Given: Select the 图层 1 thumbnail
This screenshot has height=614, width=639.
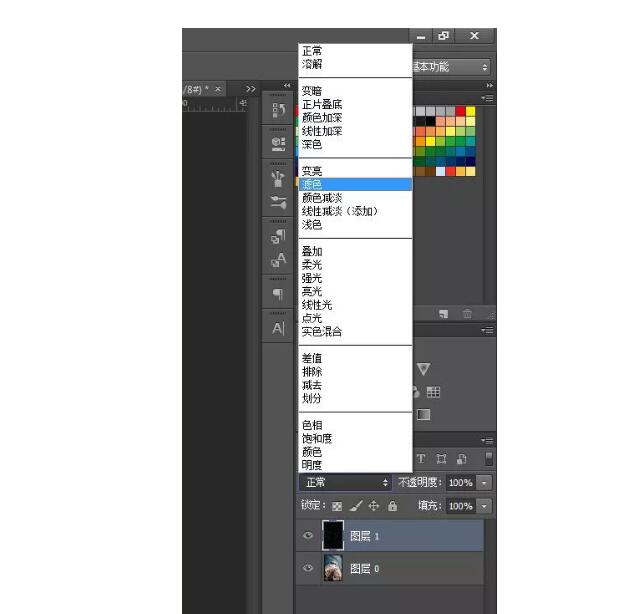Looking at the screenshot, I should (x=333, y=535).
